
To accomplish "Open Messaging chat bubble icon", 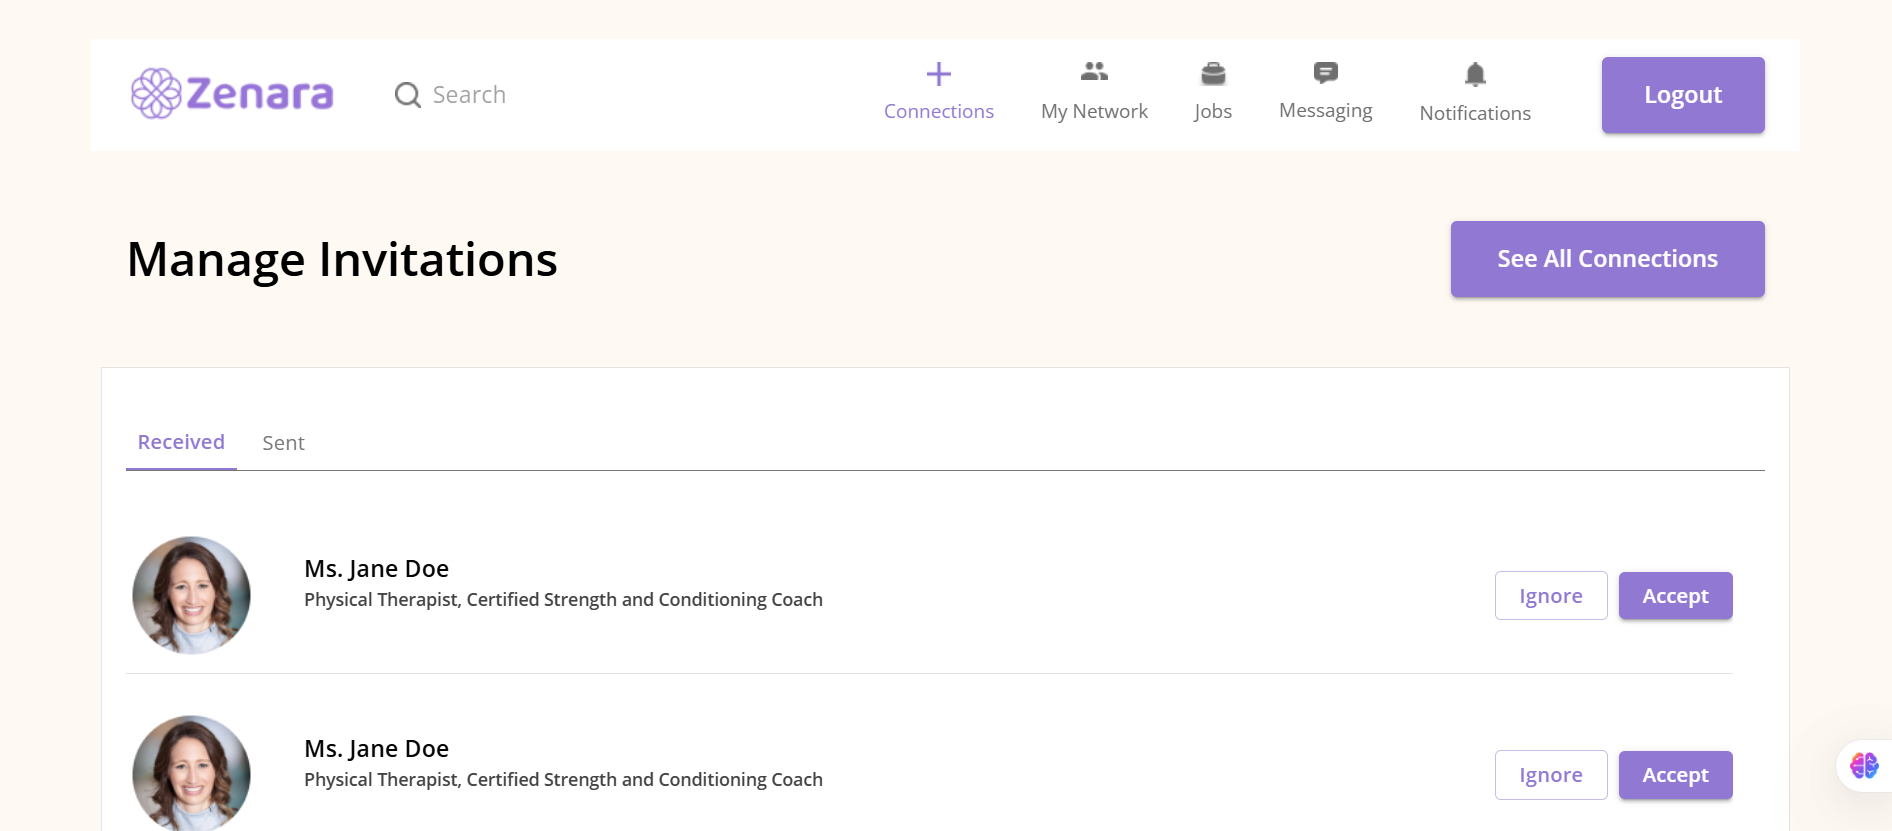I will click(1326, 72).
